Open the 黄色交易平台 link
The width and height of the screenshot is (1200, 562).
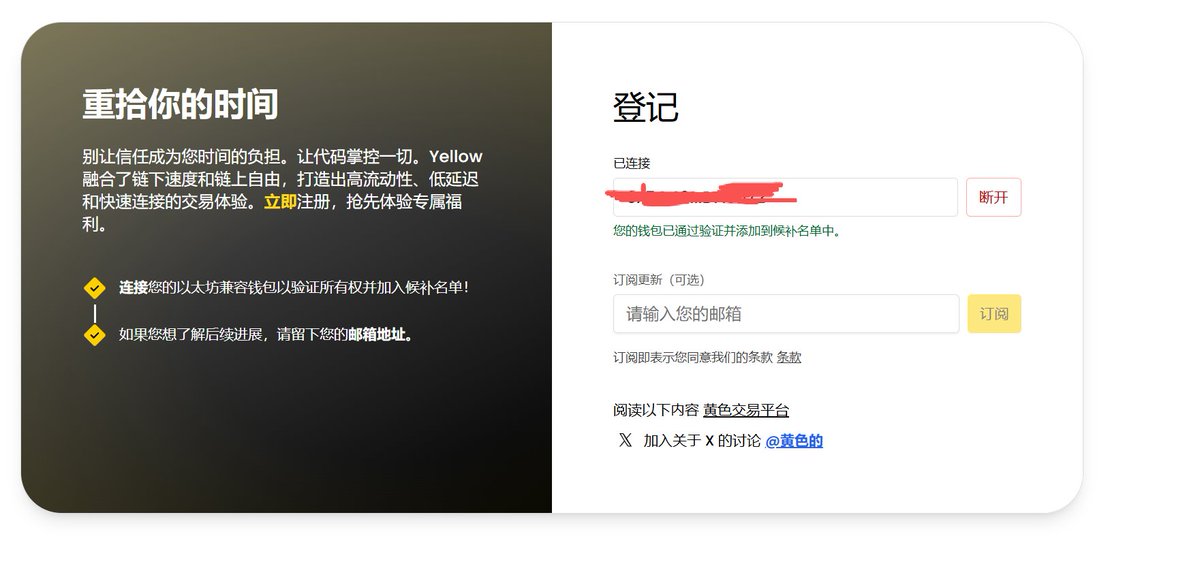[x=746, y=410]
